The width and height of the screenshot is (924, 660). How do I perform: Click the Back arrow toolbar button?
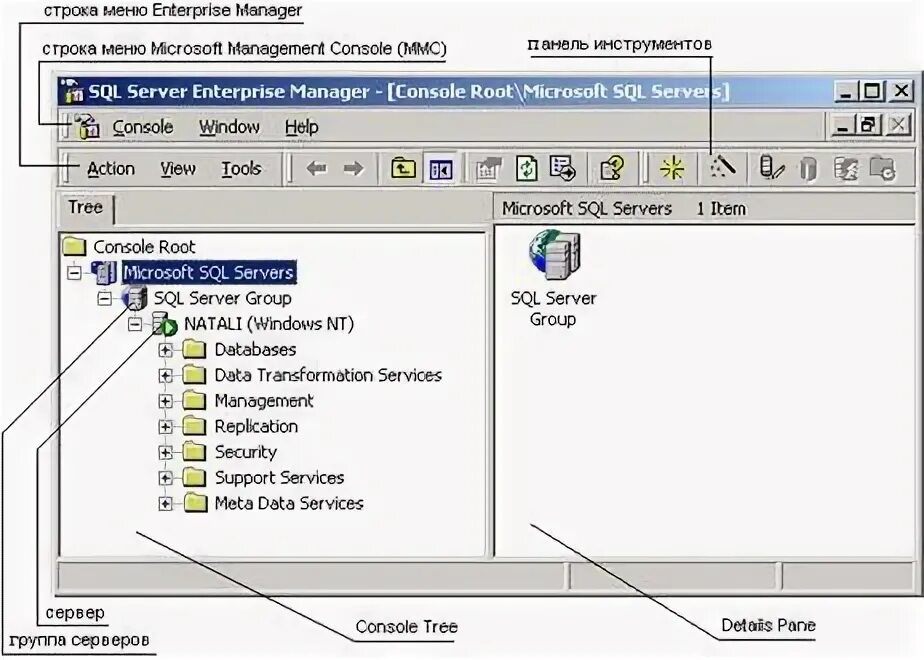[316, 169]
